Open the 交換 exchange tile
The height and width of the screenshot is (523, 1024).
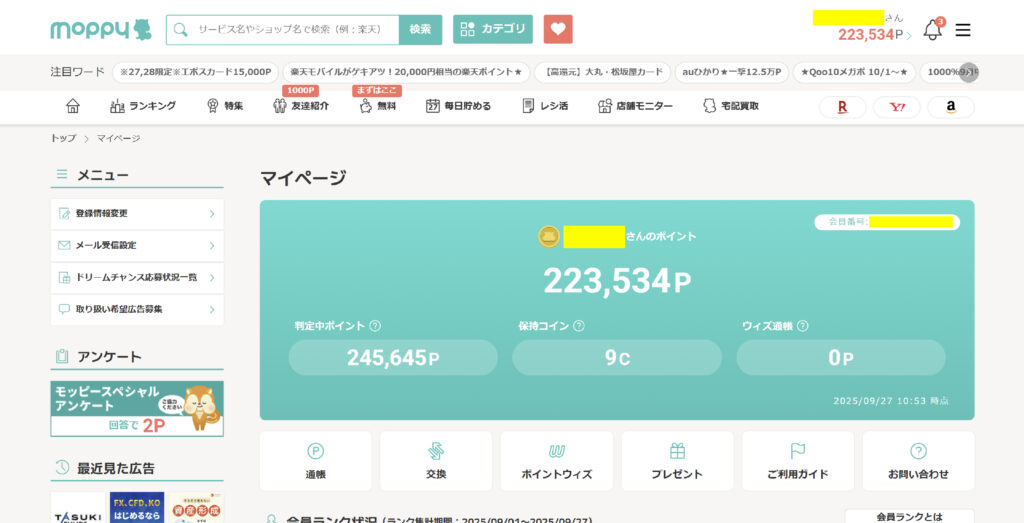436,461
